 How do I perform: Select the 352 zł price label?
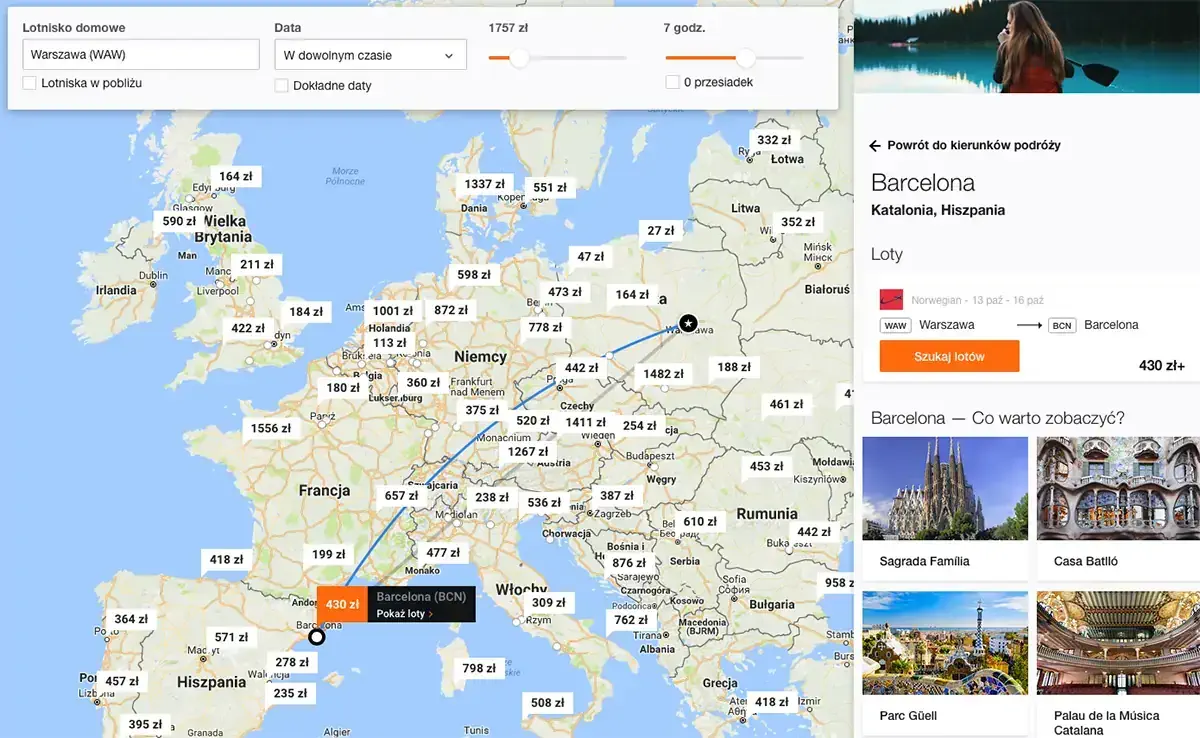798,223
